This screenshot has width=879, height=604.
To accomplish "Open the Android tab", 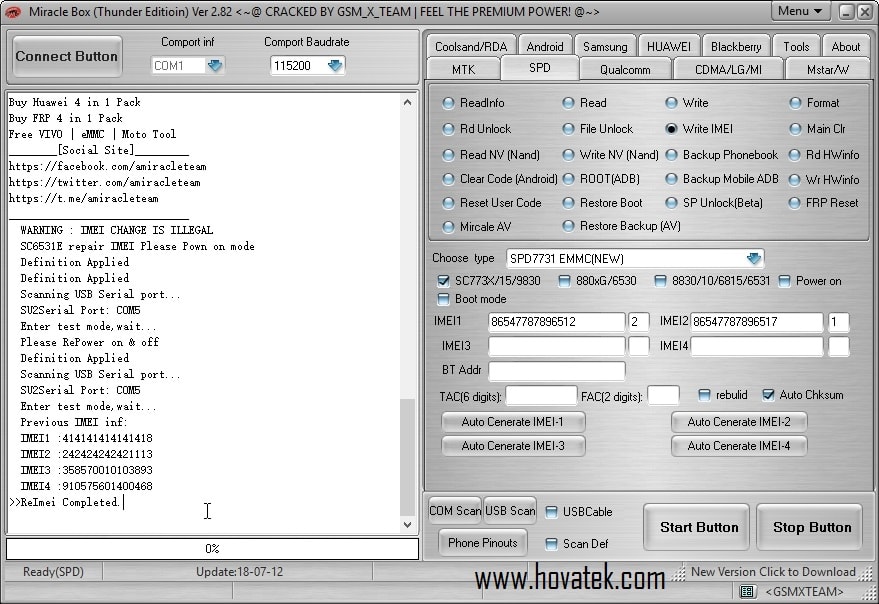I will 545,47.
